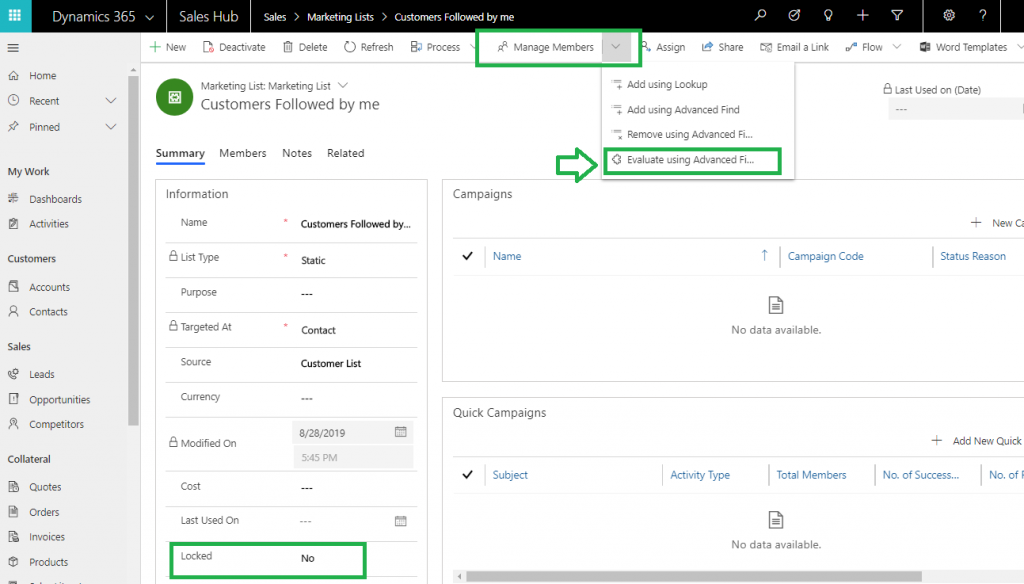1024x584 pixels.
Task: Expand the Manage Members dropdown arrow
Action: point(617,46)
